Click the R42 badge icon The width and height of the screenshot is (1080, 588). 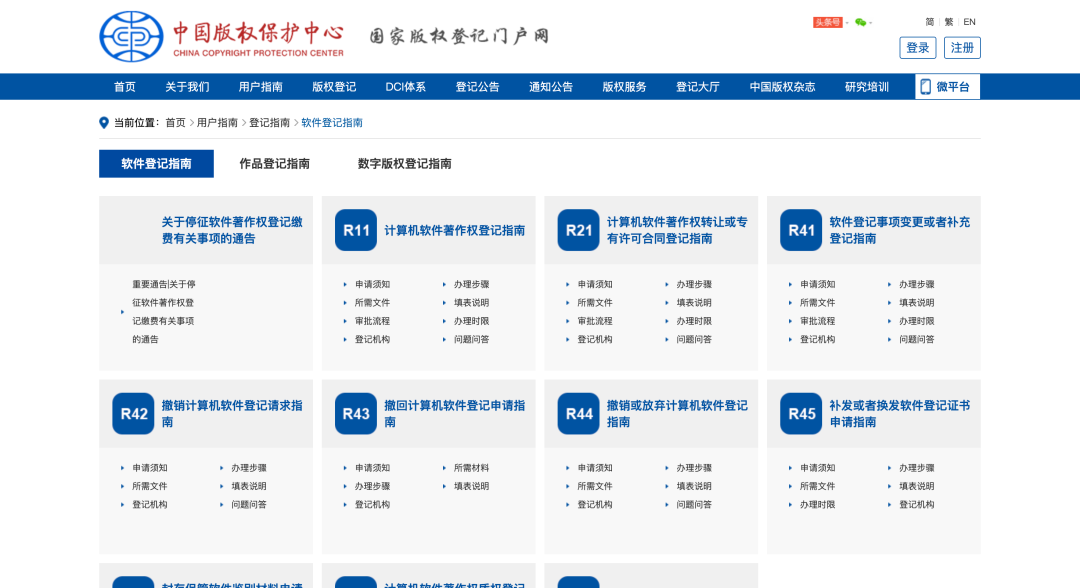(134, 414)
